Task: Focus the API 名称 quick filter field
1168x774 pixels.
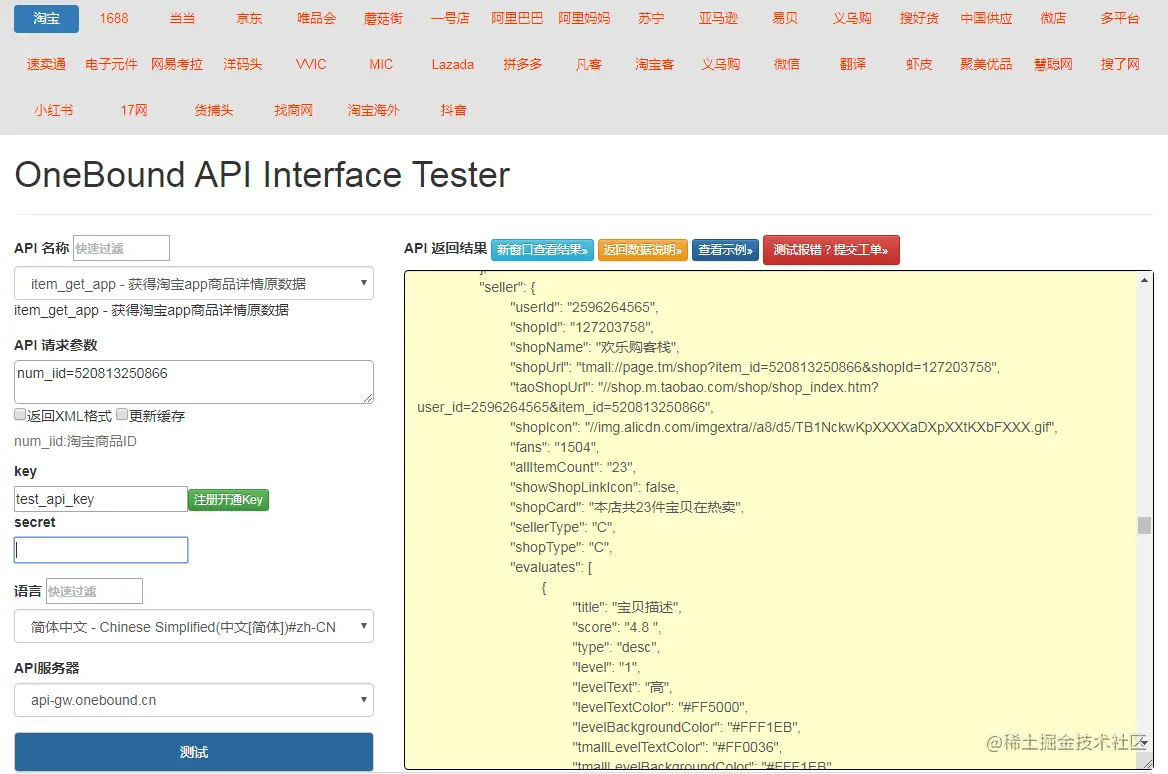Action: 121,248
